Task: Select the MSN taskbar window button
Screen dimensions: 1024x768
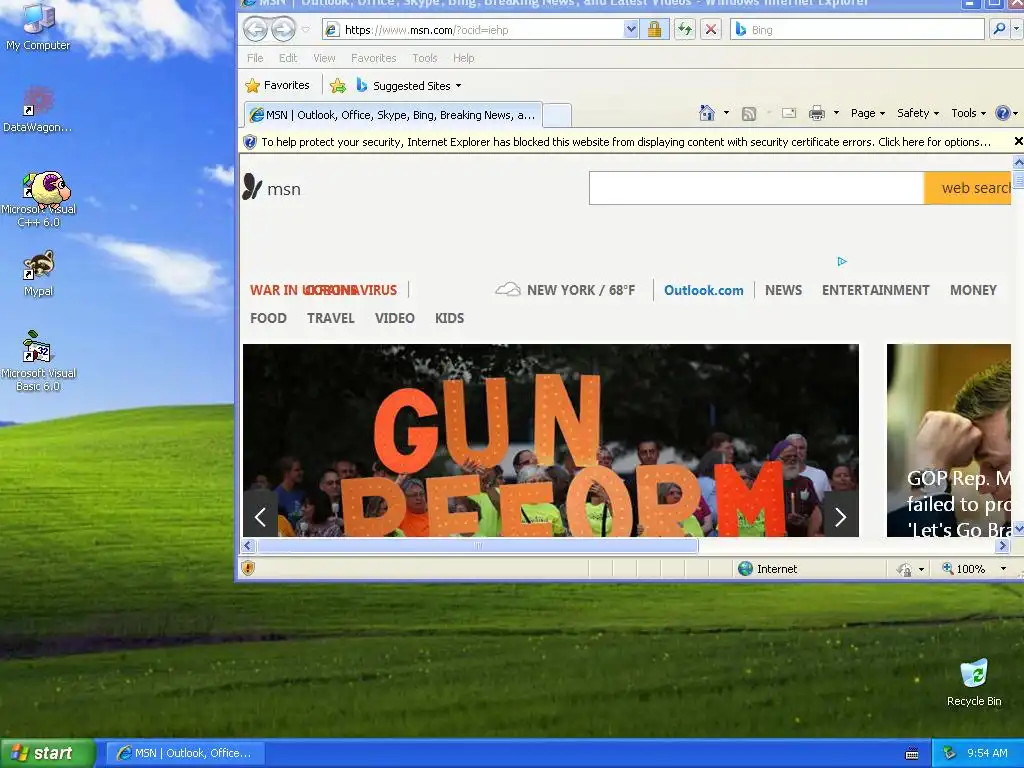Action: [x=185, y=753]
